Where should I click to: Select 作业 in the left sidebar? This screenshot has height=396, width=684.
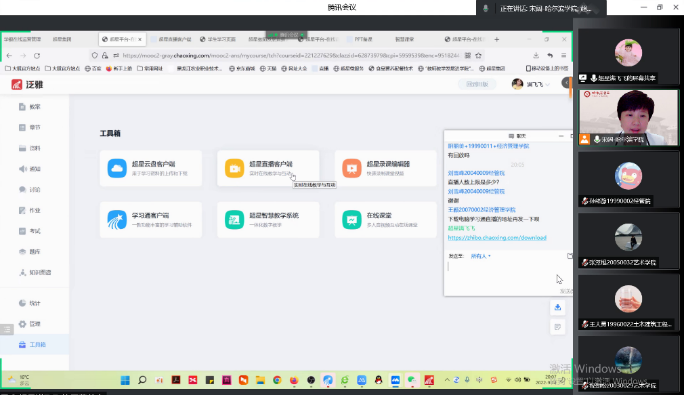click(x=34, y=210)
